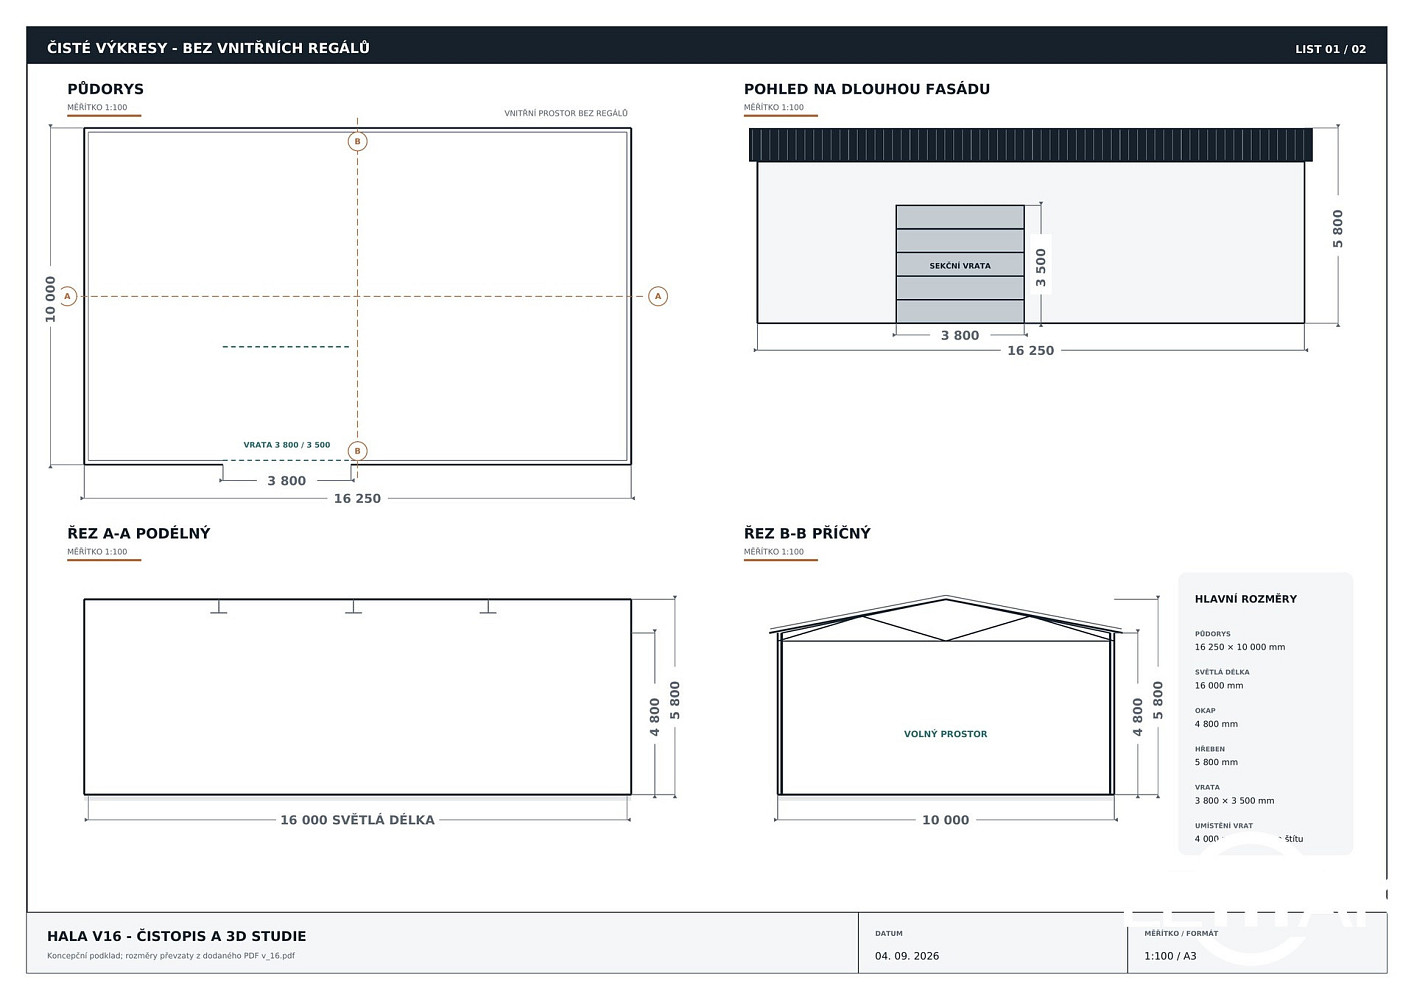The image size is (1414, 1000).
Task: Click the ŘEZ A-A PODÉLNÝ heading
Action: (139, 533)
